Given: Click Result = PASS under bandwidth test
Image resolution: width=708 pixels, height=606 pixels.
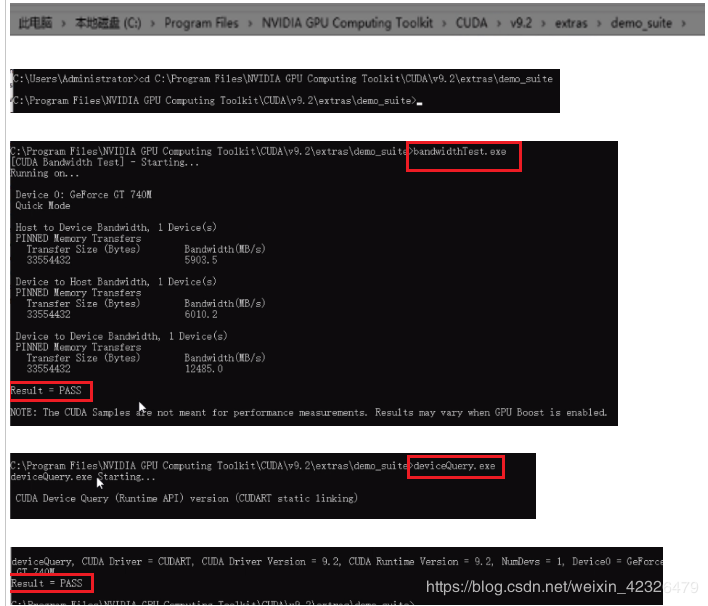Looking at the screenshot, I should pos(46,391).
